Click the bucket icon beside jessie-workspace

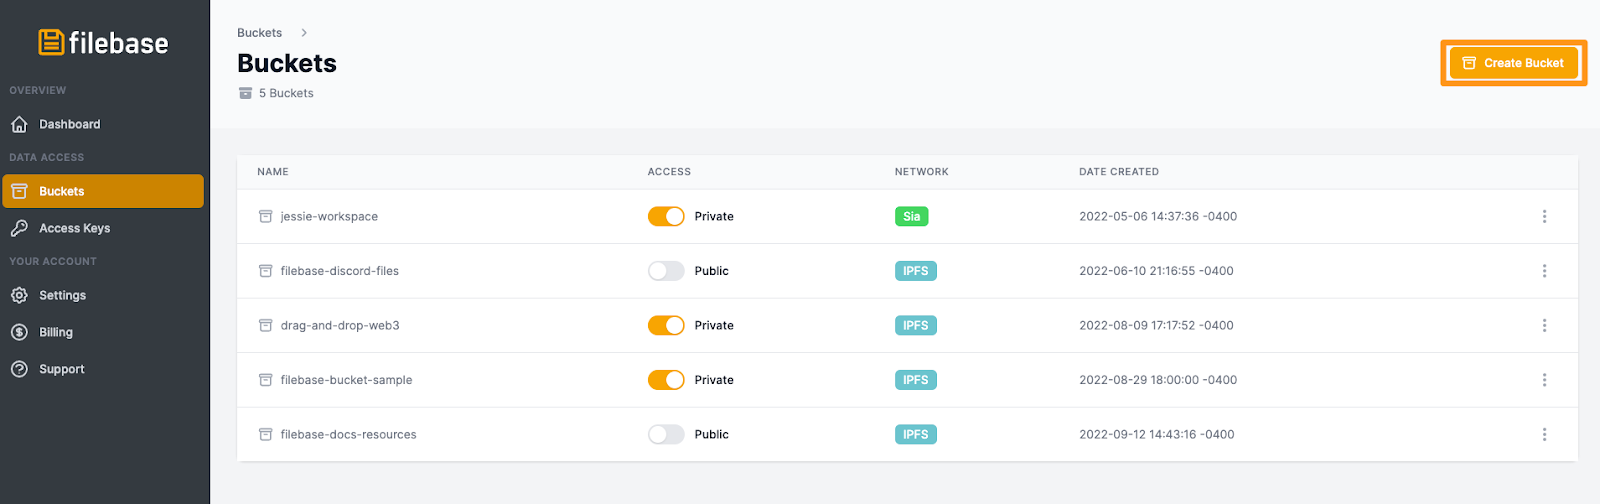click(266, 216)
